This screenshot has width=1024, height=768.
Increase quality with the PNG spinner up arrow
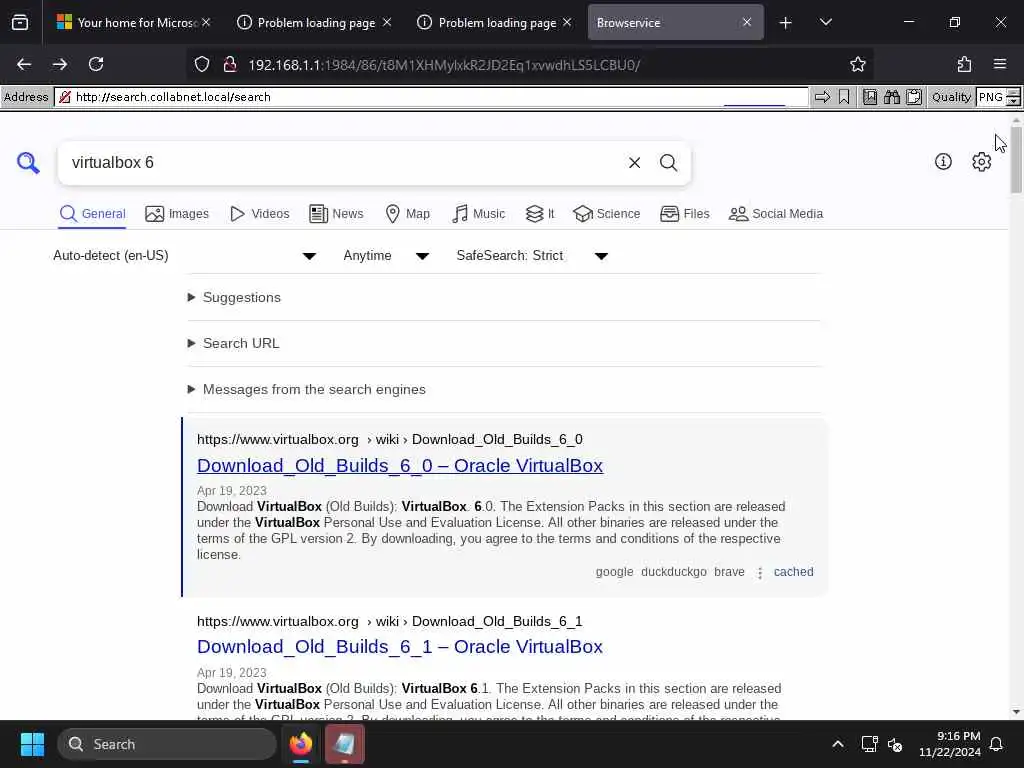click(1013, 93)
